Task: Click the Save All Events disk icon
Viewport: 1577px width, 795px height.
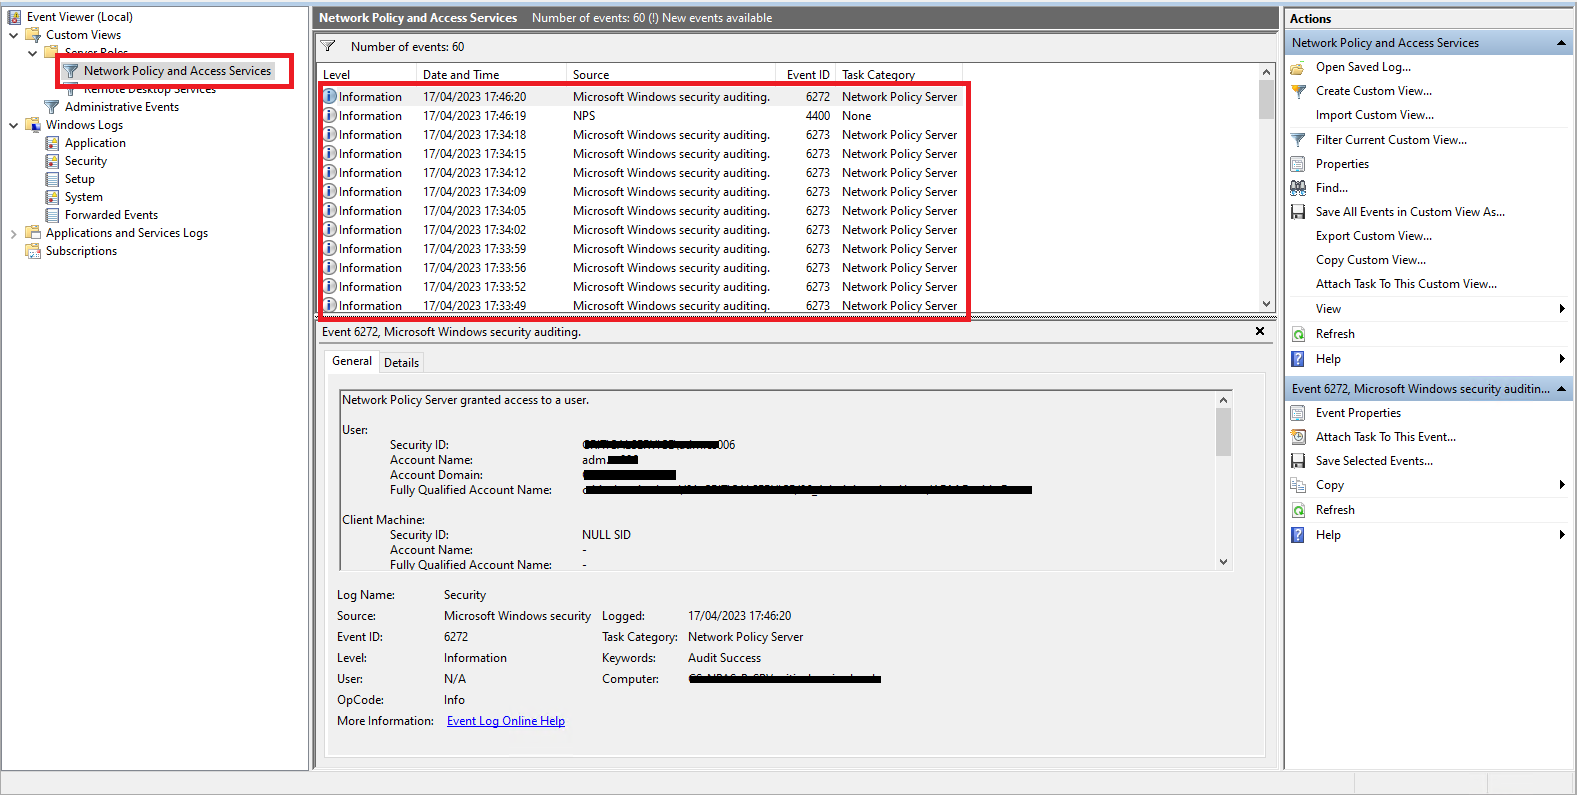Action: pos(1298,212)
